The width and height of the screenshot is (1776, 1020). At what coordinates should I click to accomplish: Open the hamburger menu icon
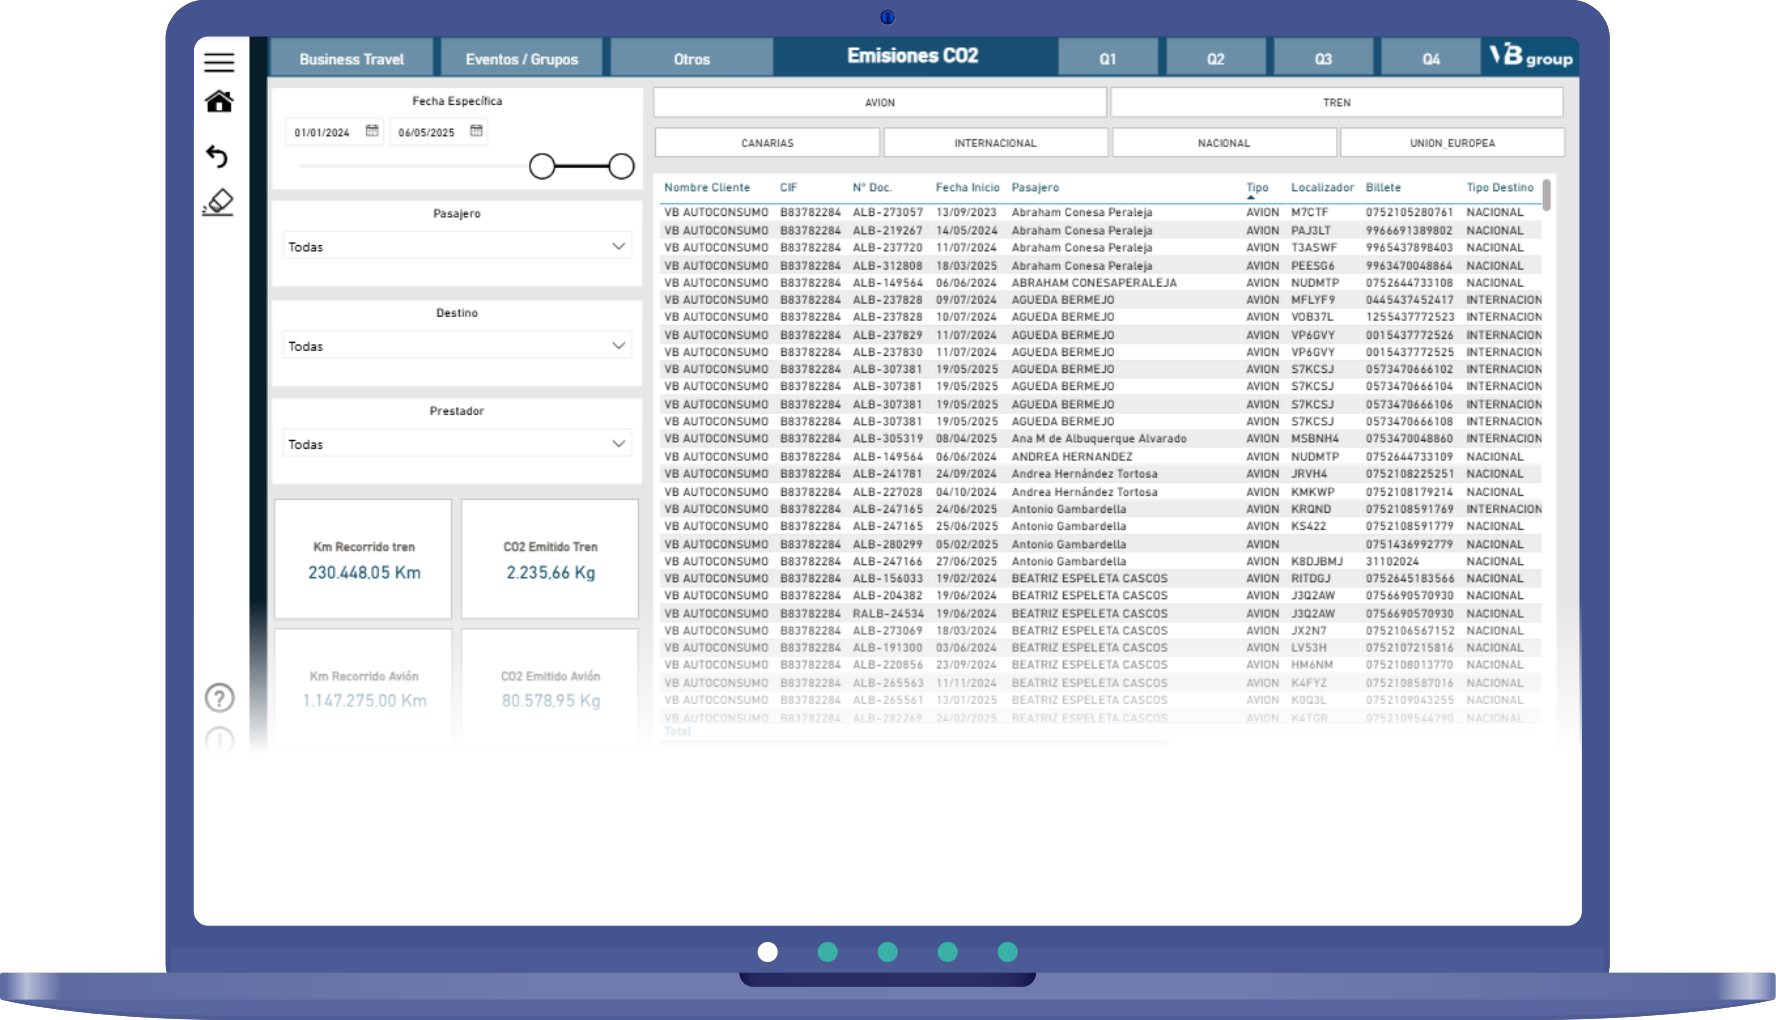[219, 62]
